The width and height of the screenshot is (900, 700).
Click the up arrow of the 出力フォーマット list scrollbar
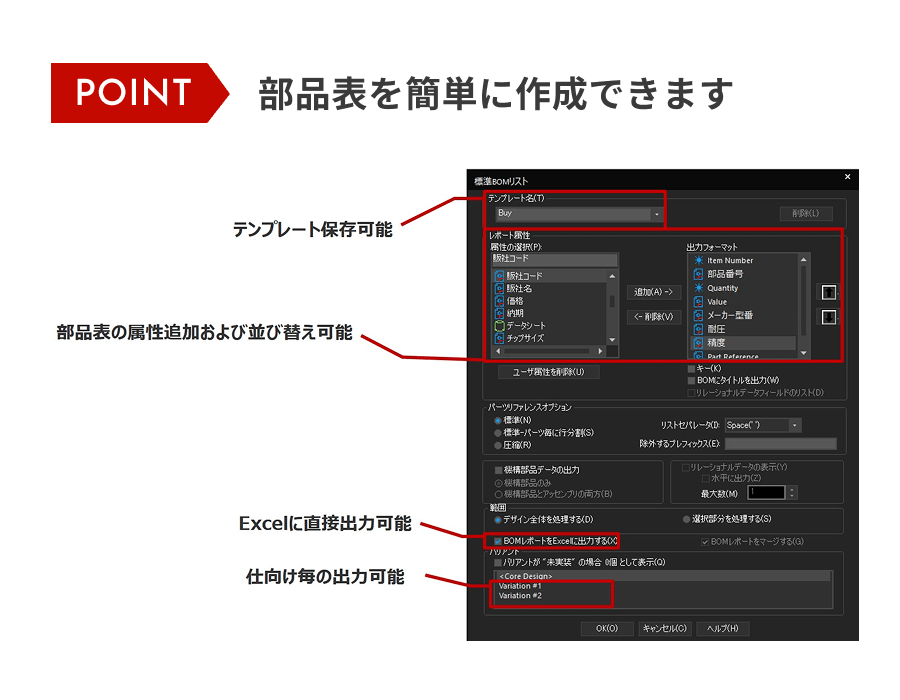[804, 260]
